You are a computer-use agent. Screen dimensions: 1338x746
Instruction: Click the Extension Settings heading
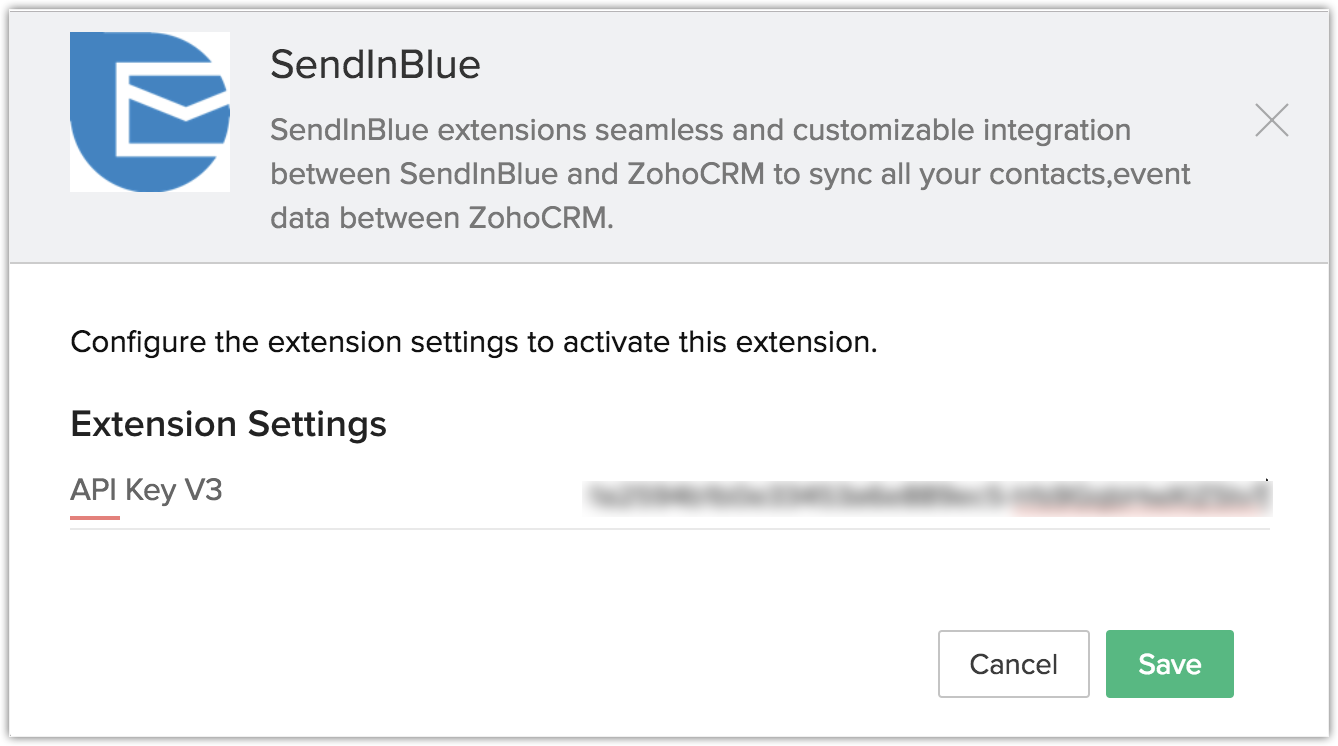click(x=228, y=424)
